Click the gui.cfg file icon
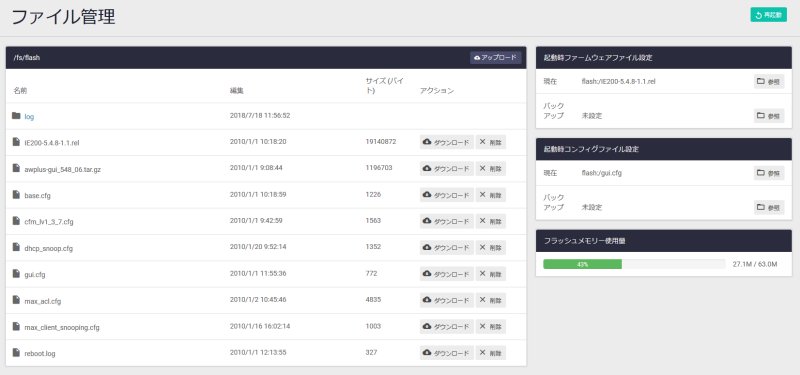The height and width of the screenshot is (375, 800). pos(16,274)
